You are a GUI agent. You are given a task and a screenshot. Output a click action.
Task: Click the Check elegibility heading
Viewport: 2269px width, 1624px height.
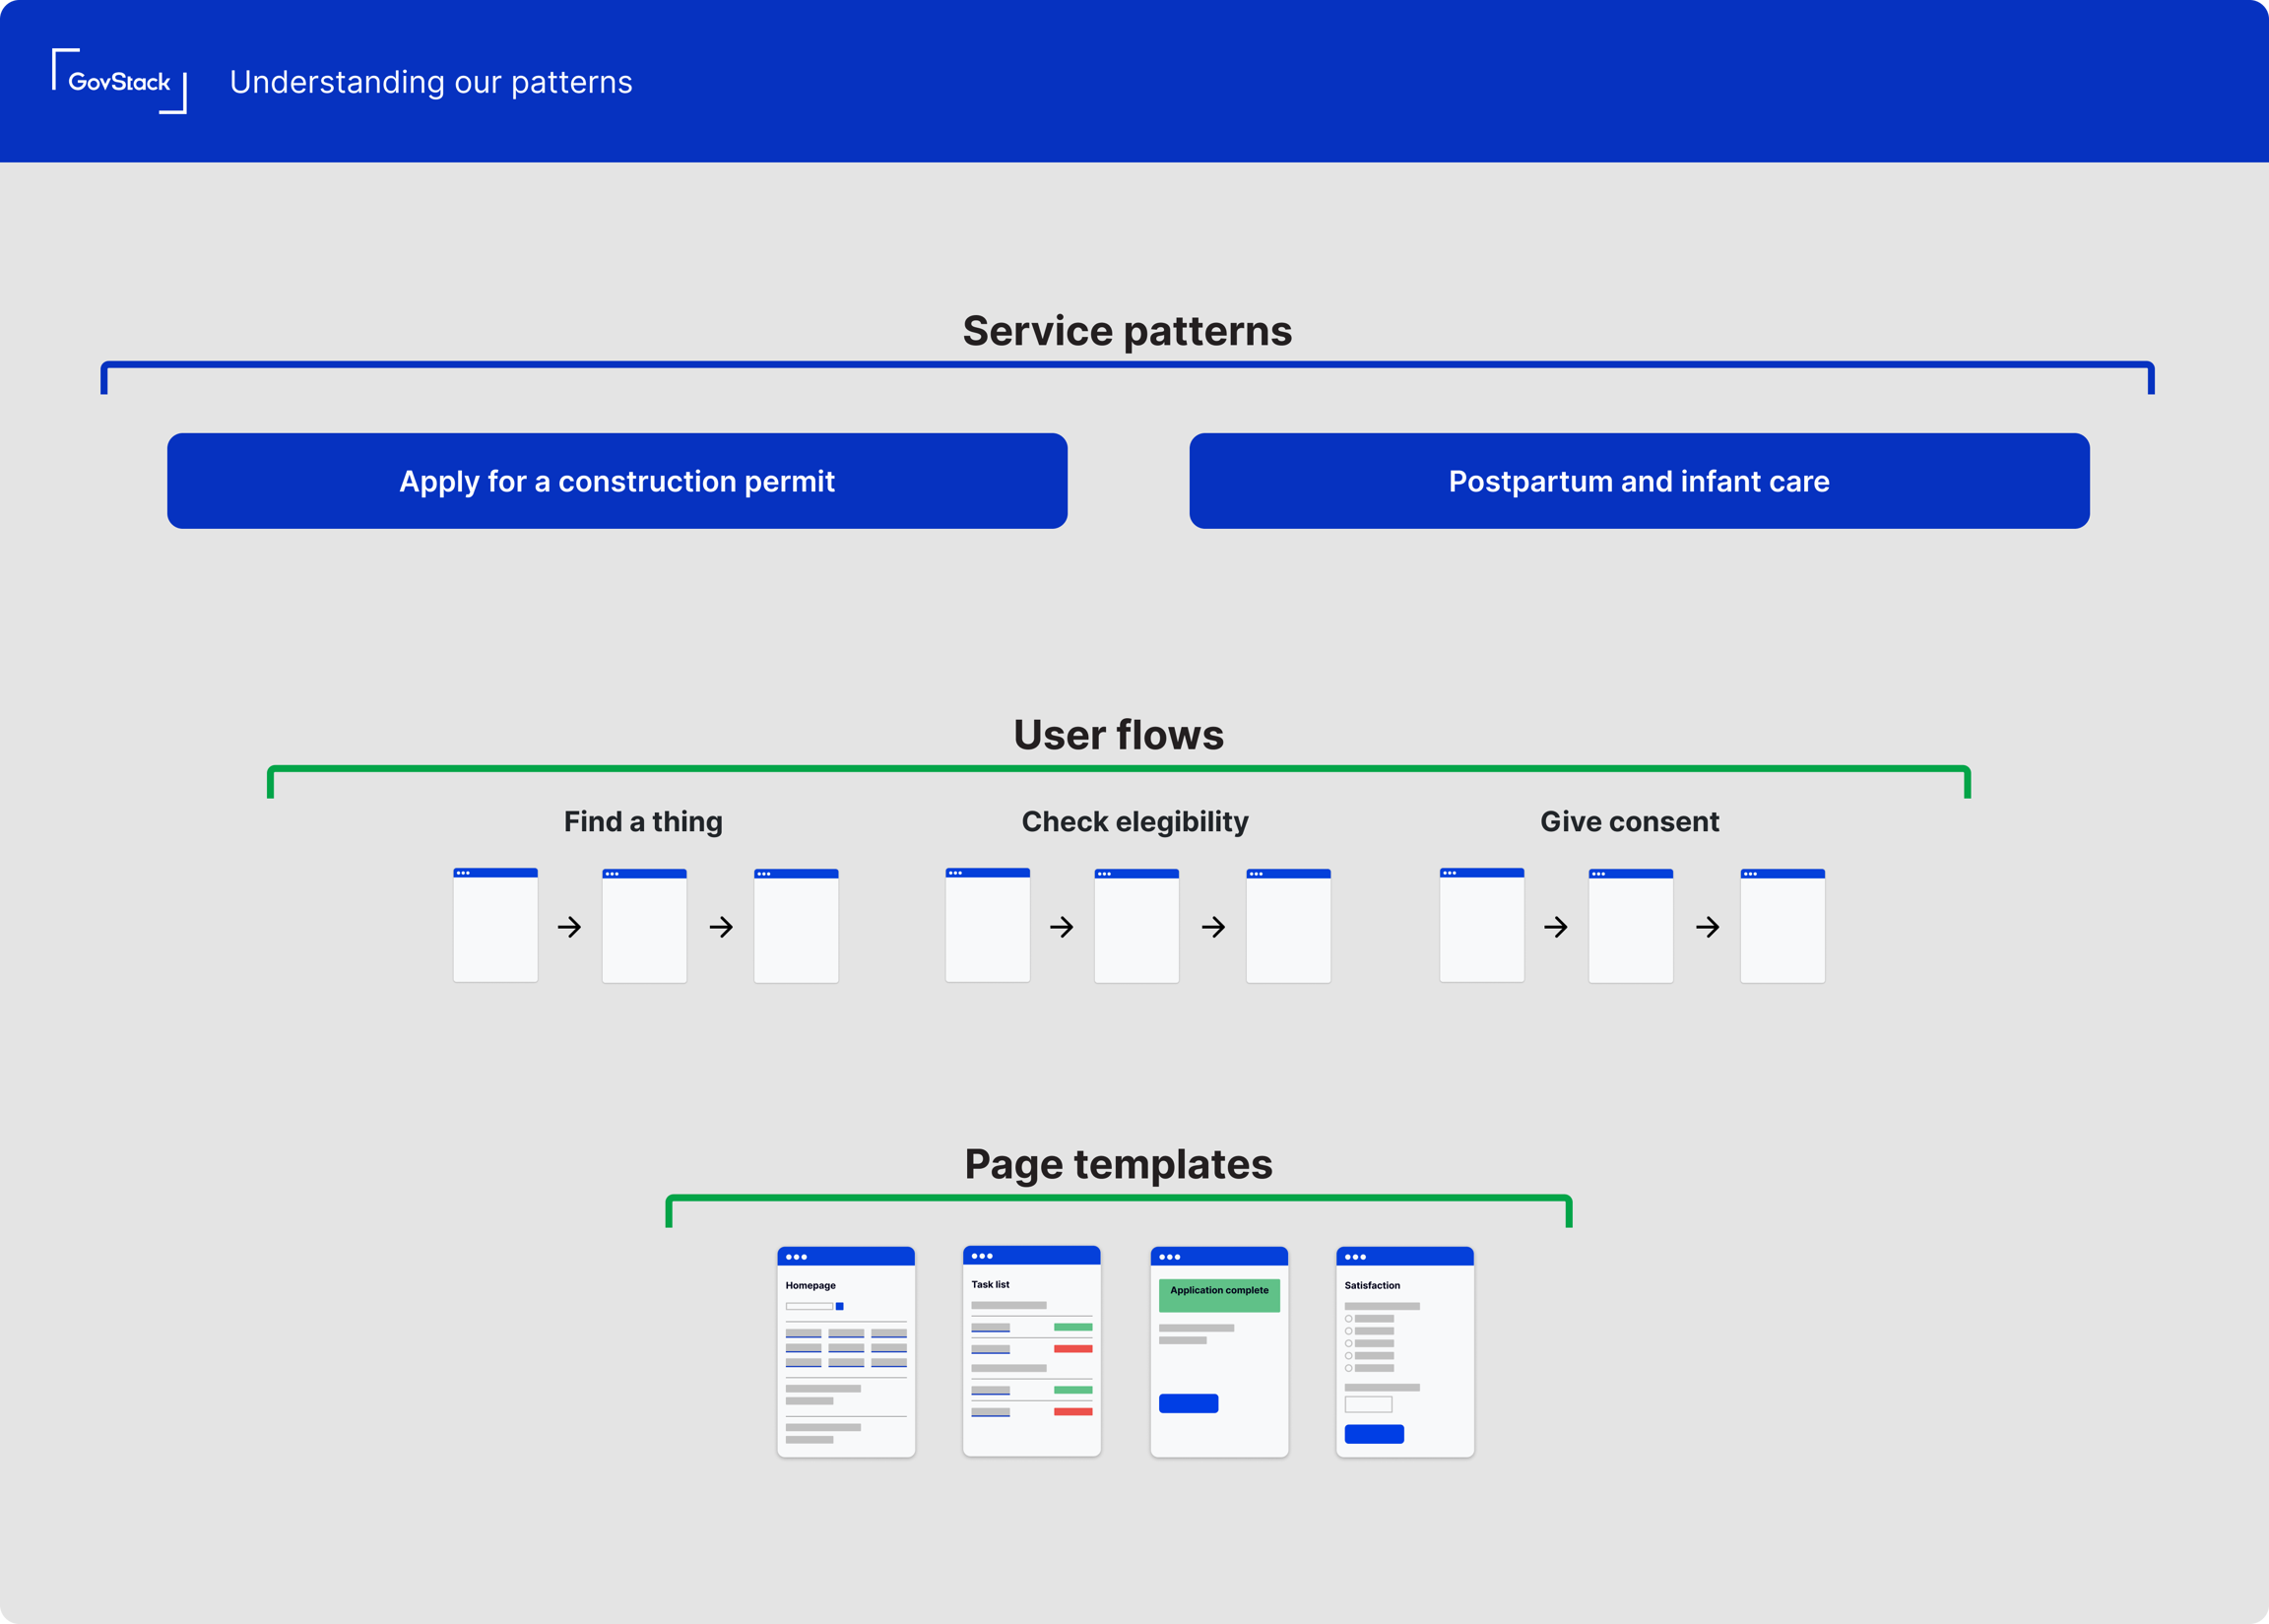point(1134,821)
